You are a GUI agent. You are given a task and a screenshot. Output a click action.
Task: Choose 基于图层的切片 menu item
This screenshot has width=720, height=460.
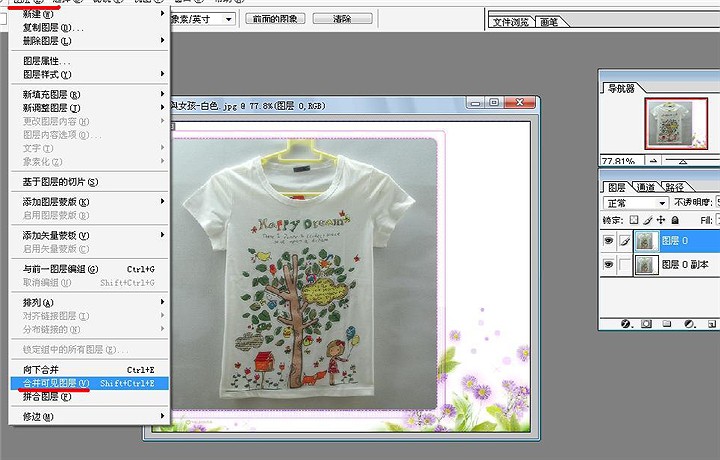pos(90,182)
